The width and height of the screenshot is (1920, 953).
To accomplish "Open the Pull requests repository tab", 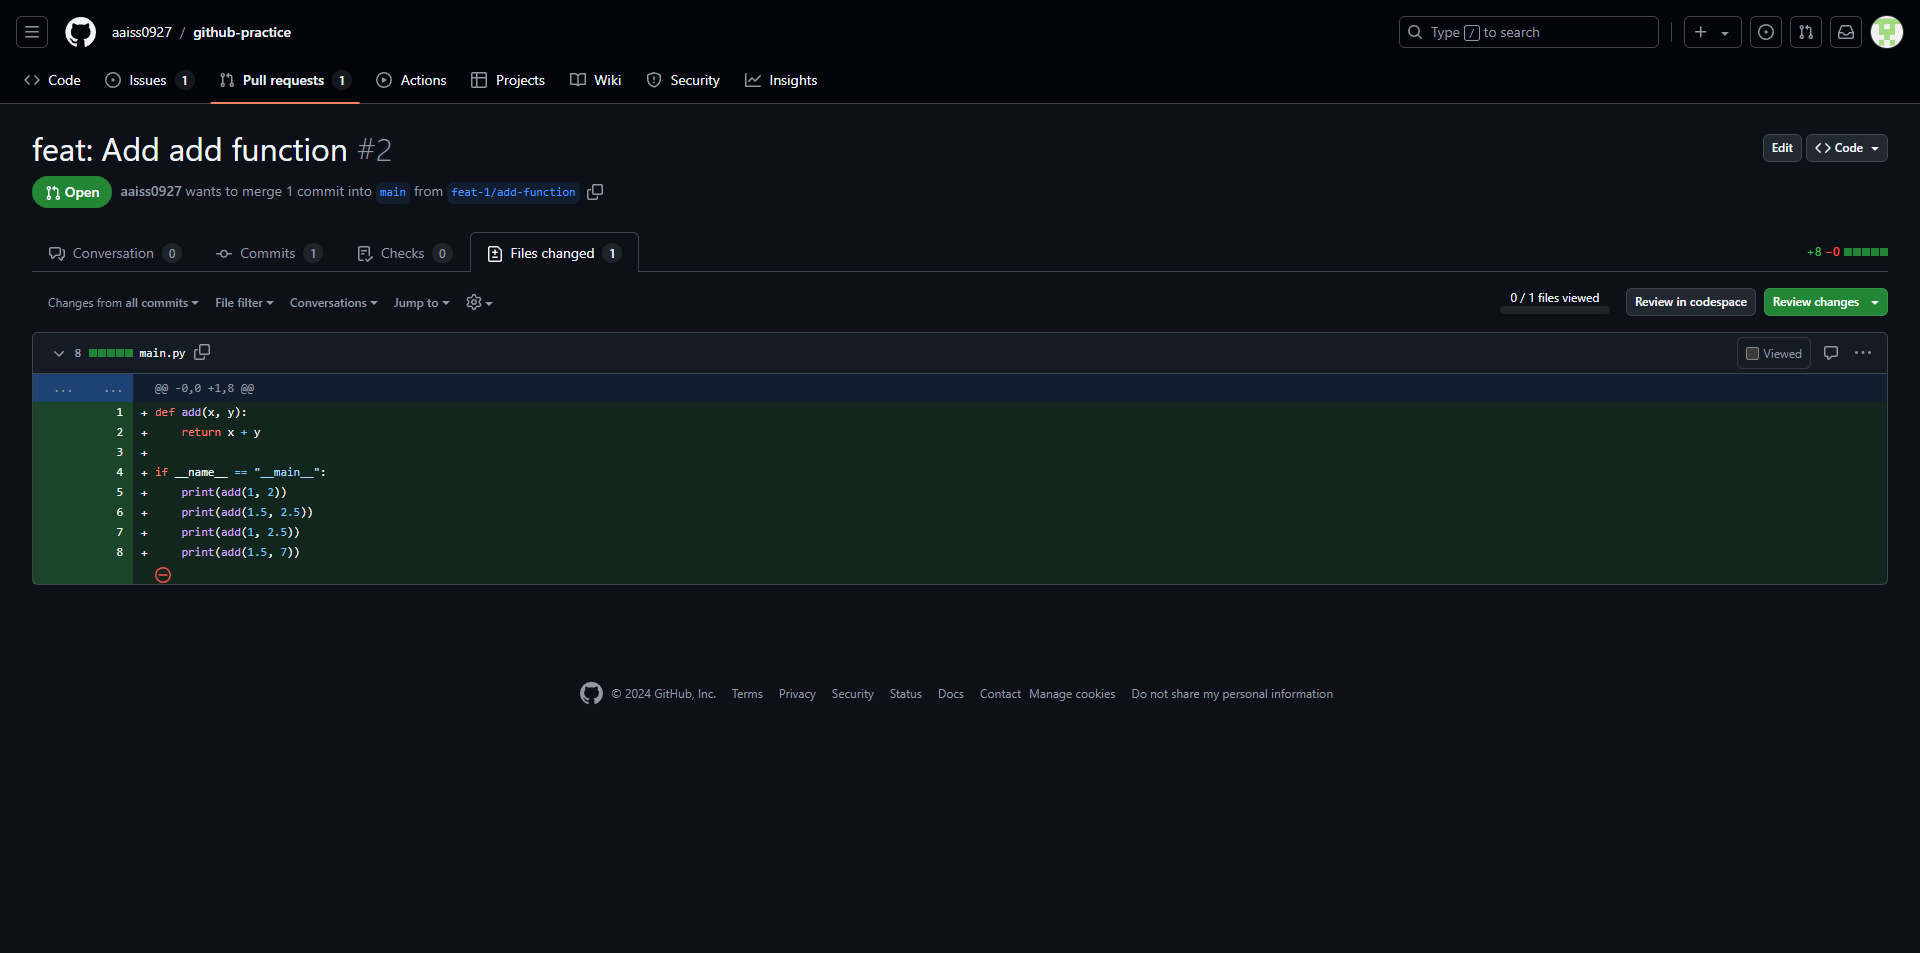I will 285,80.
